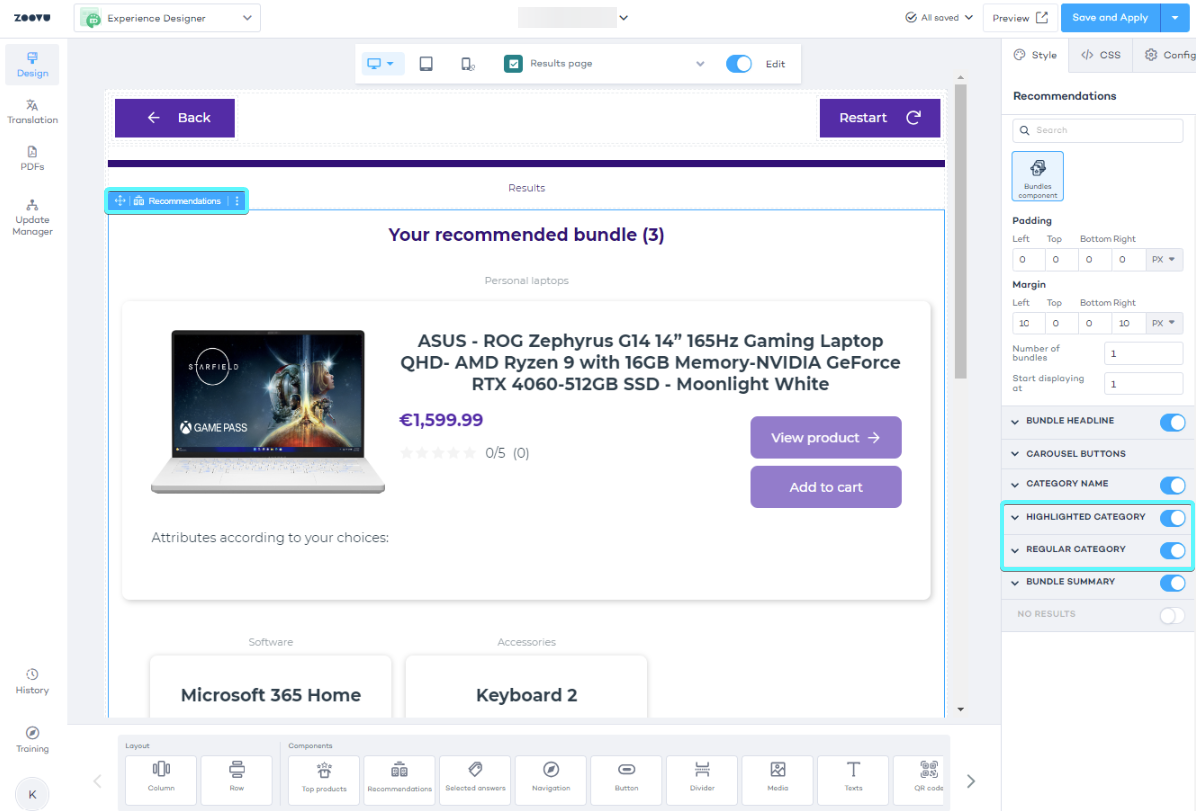Click the Save and Apply button
The width and height of the screenshot is (1196, 811).
pyautogui.click(x=1110, y=18)
